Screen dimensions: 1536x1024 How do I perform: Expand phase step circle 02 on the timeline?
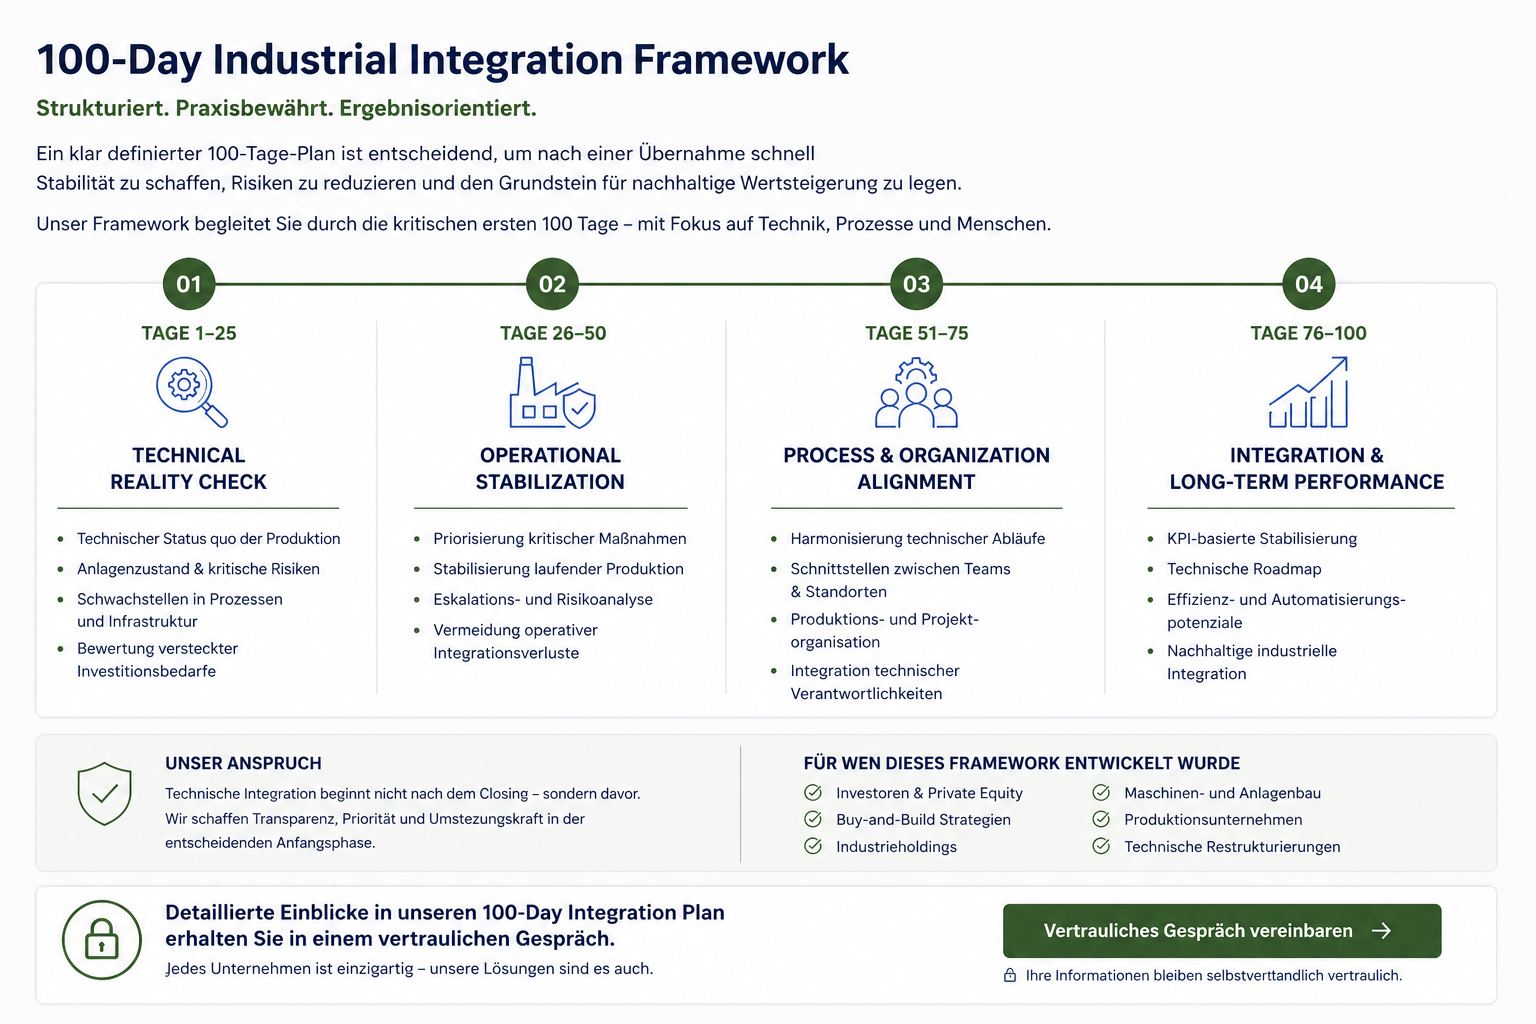coord(551,284)
